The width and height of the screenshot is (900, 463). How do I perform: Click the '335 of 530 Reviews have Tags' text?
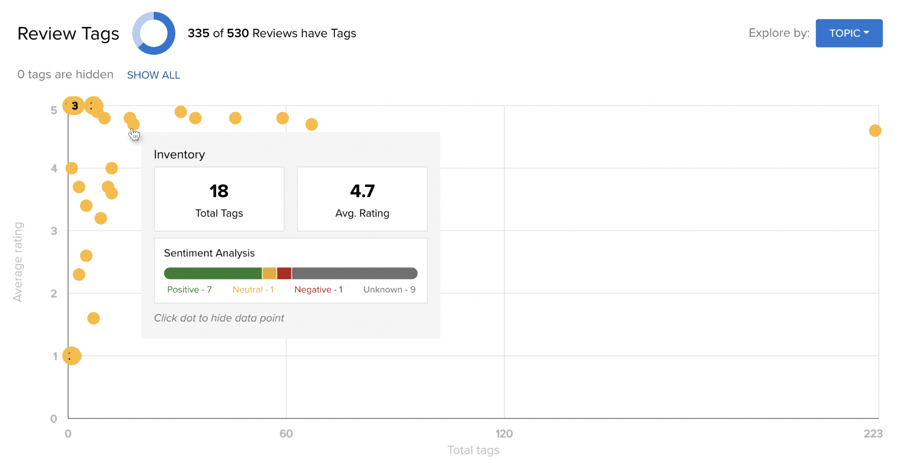point(272,33)
